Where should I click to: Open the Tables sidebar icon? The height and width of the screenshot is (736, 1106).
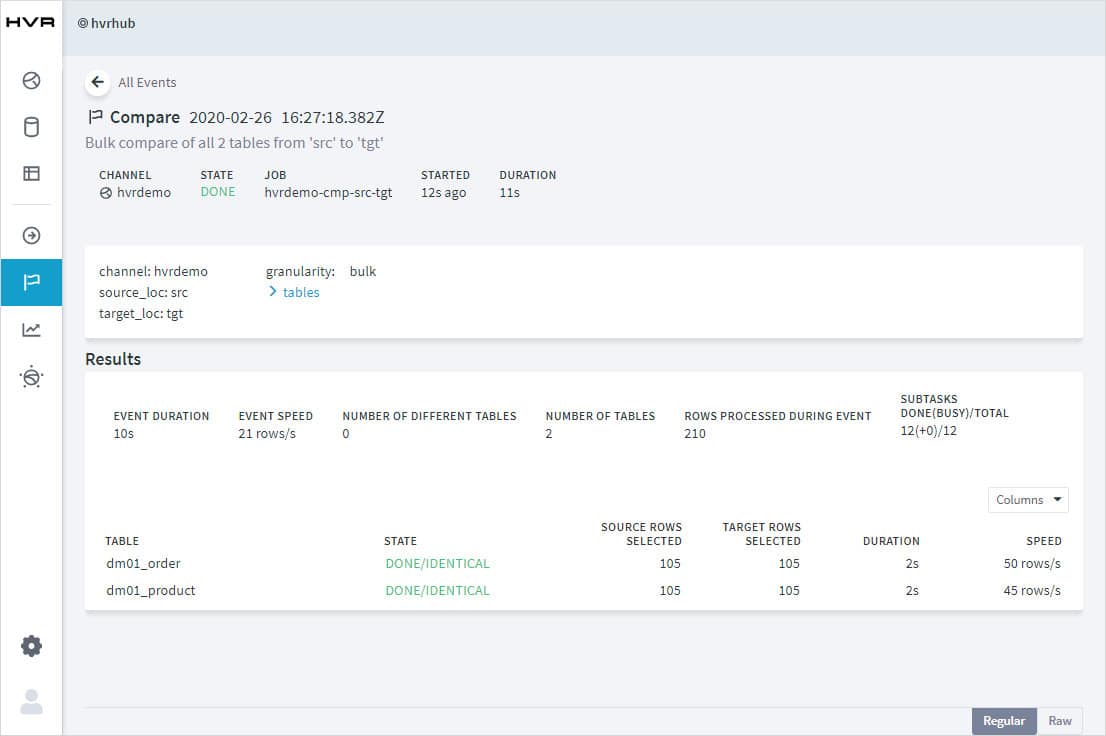pos(31,174)
